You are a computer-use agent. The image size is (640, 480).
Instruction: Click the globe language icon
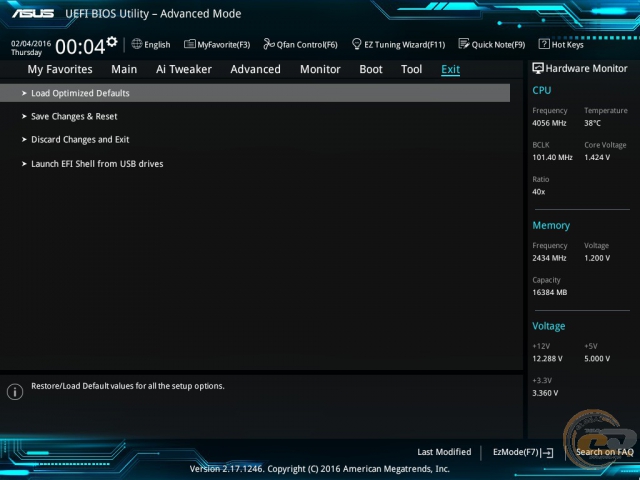coord(137,44)
